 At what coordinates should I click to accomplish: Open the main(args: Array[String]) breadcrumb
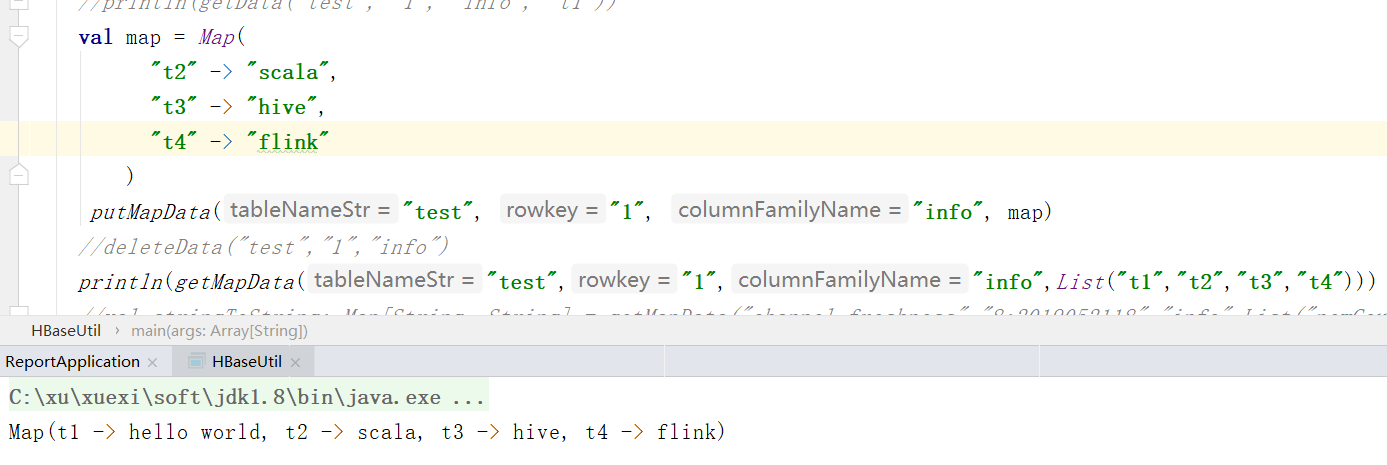click(219, 330)
